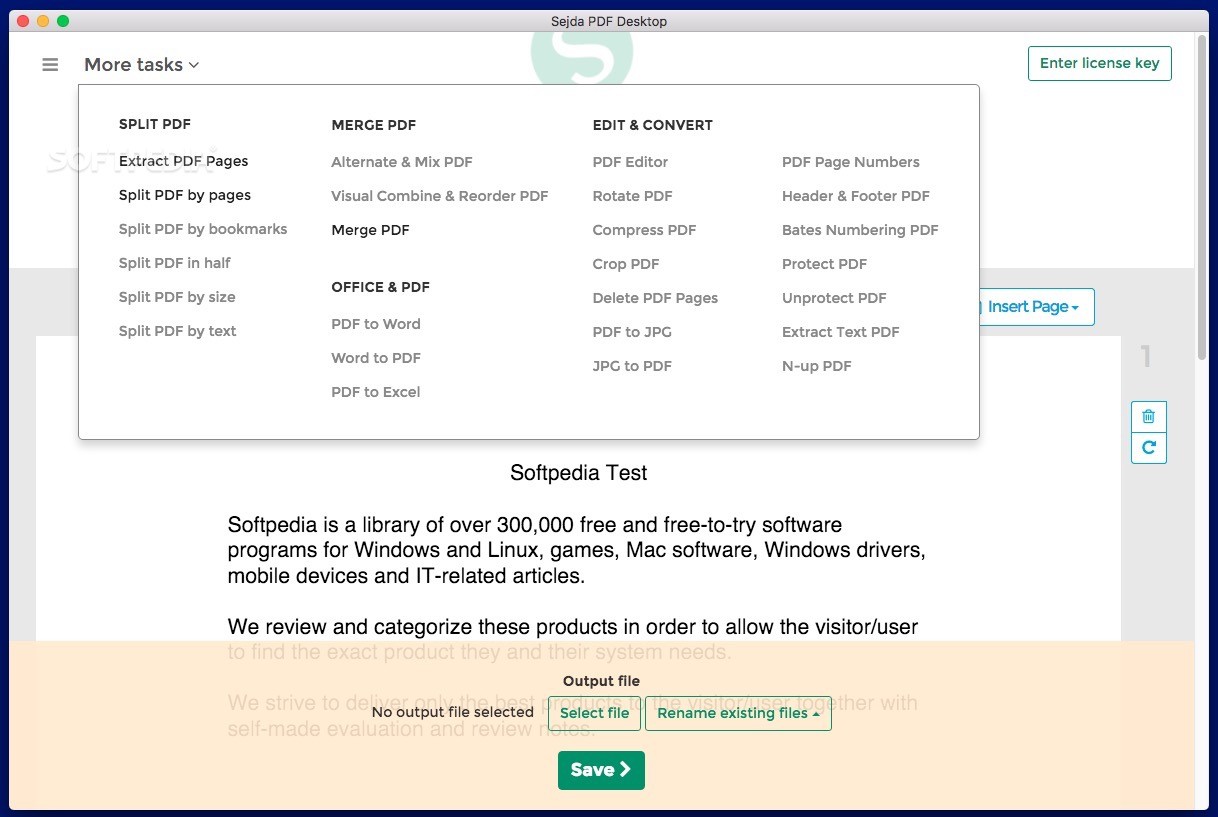
Task: Delete the page with the trash icon
Action: [1148, 417]
